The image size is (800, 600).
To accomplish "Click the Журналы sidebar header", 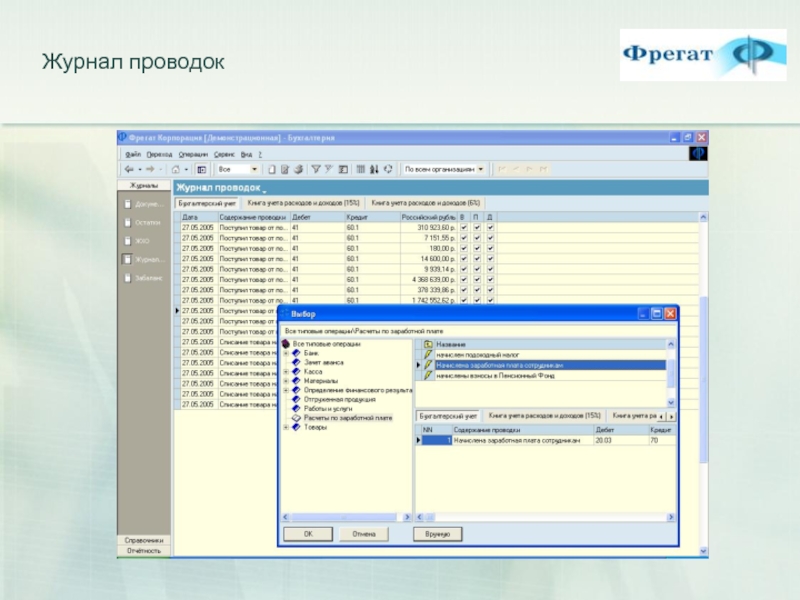I will (144, 186).
